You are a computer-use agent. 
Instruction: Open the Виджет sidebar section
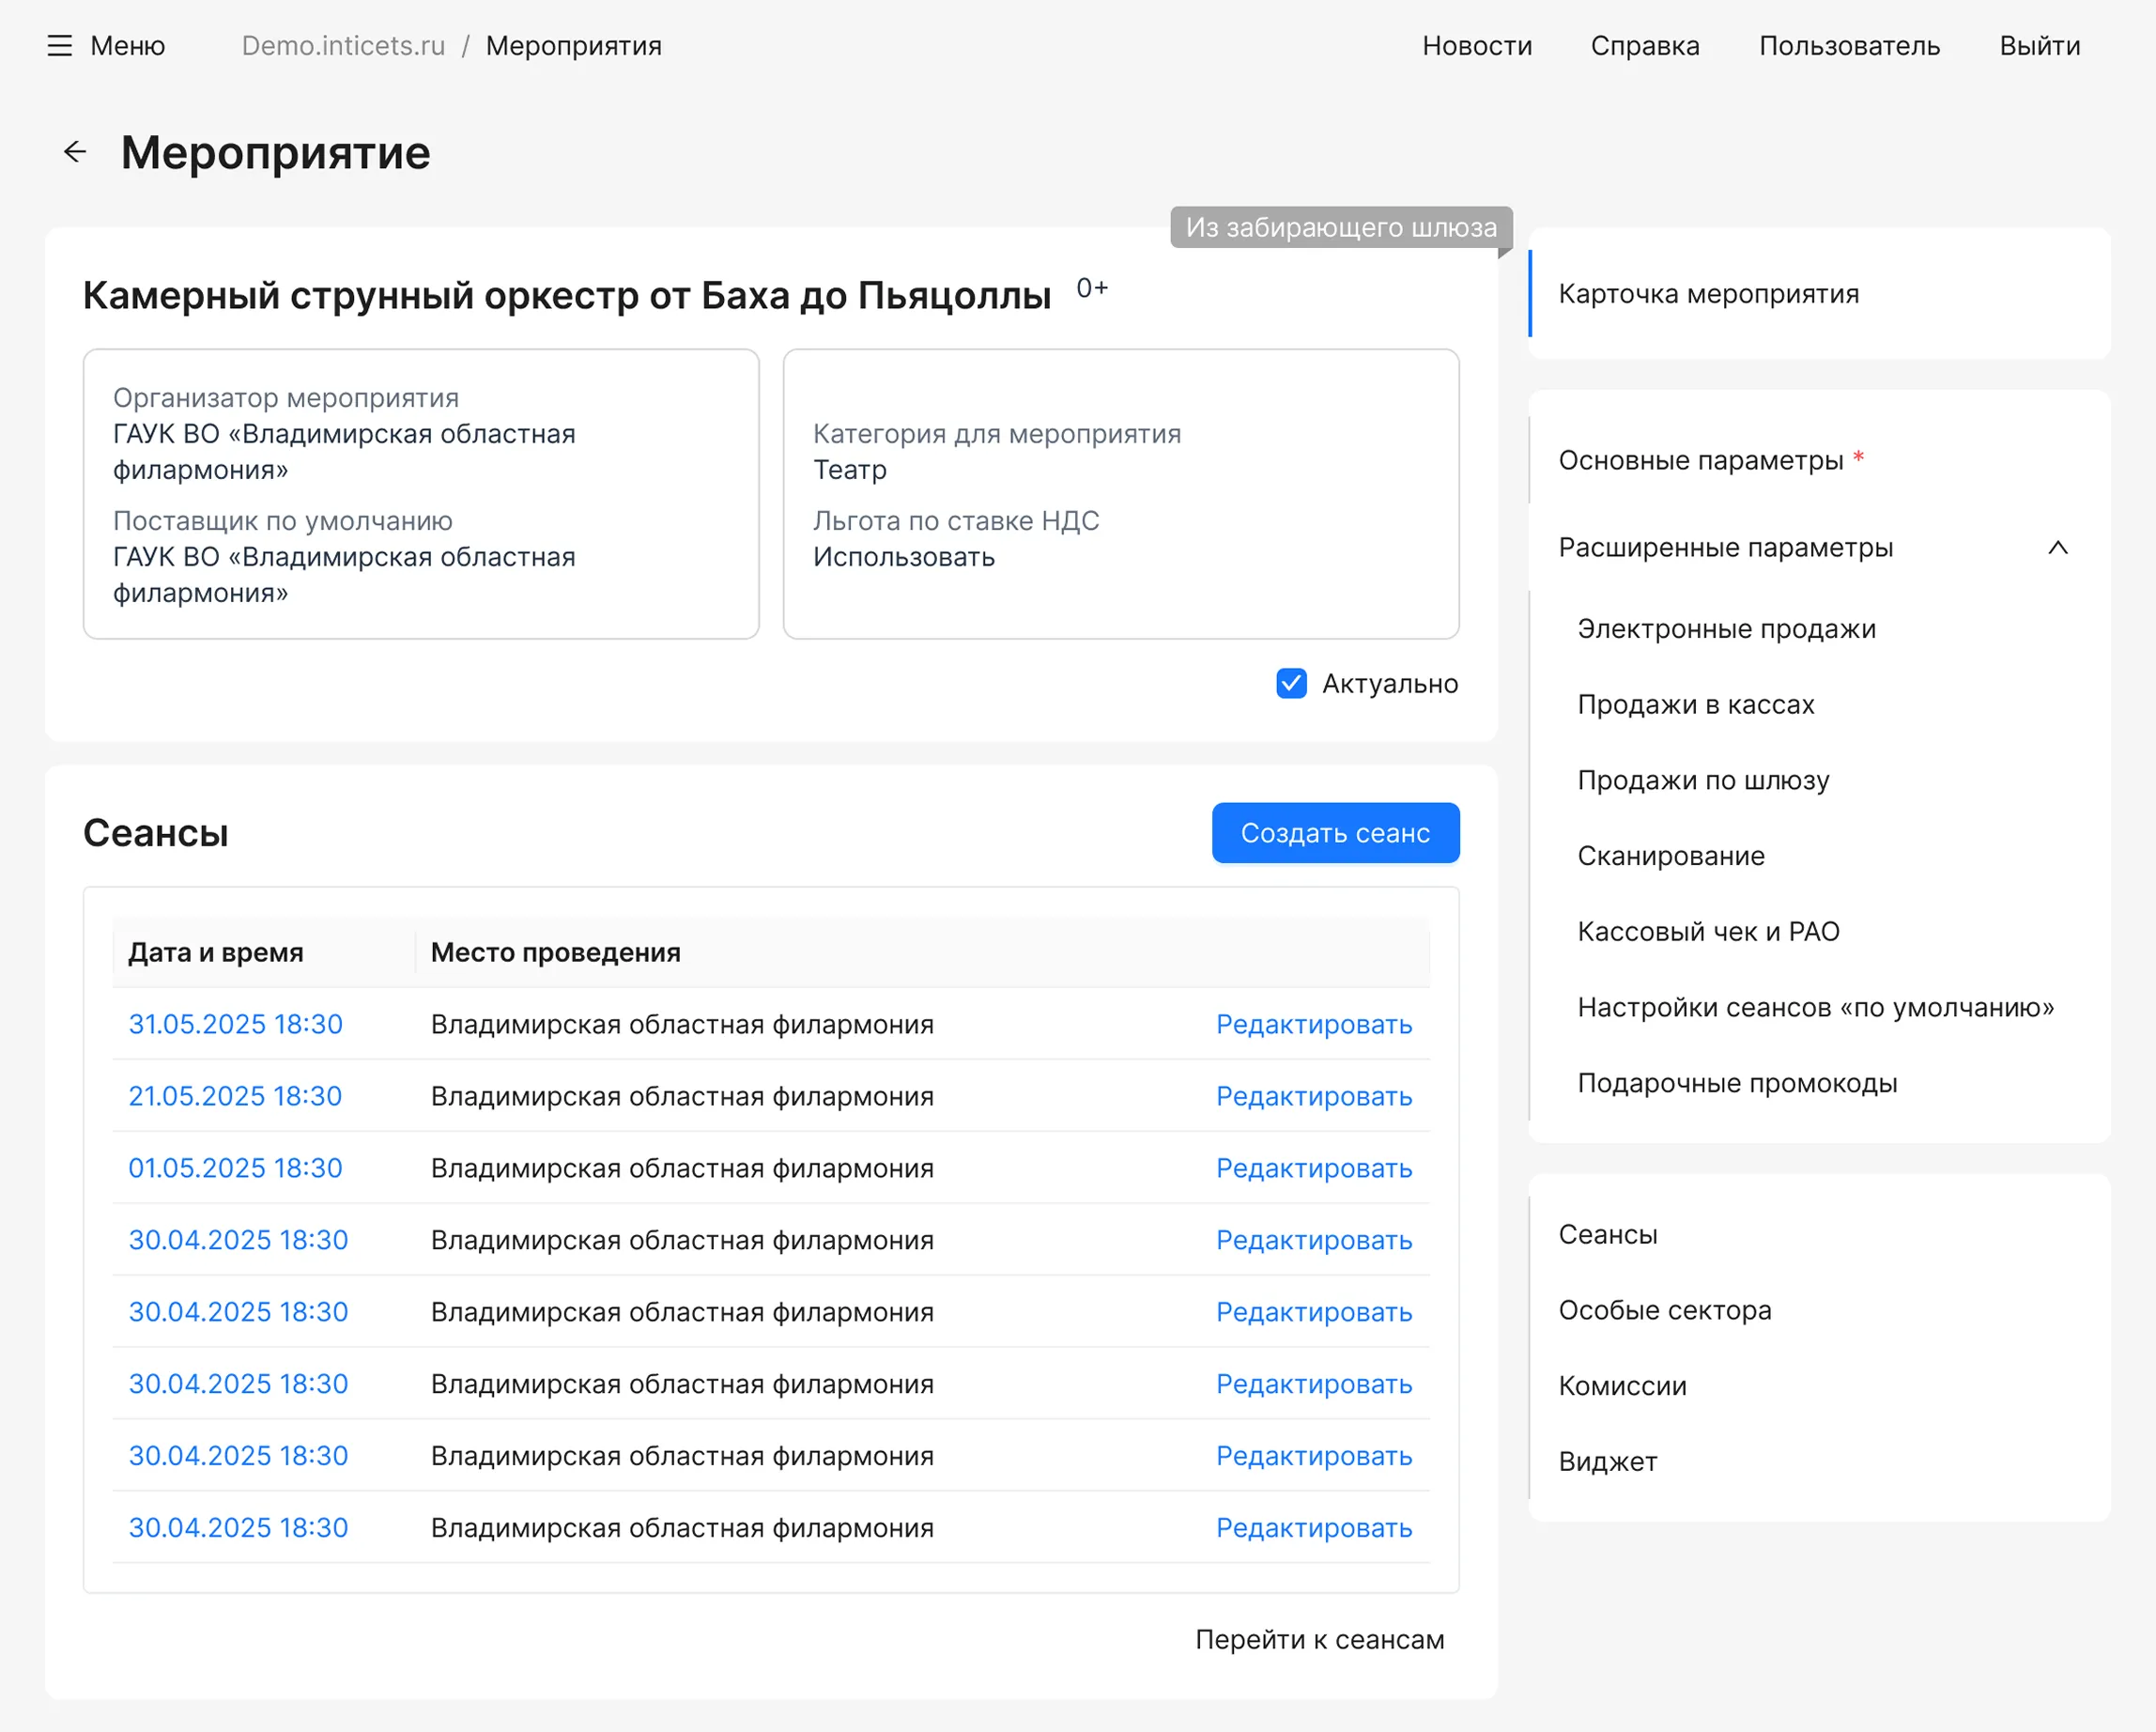1607,1461
